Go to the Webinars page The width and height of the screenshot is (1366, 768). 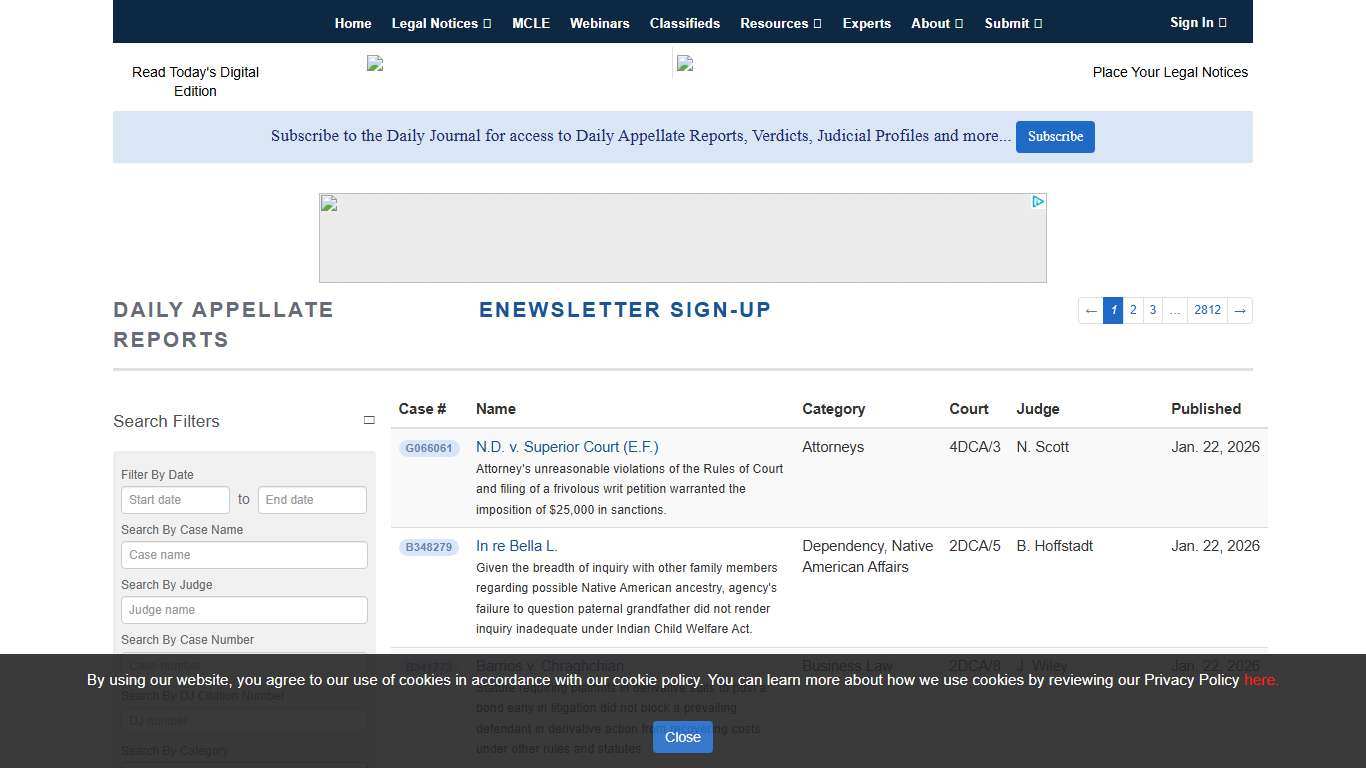pos(599,23)
